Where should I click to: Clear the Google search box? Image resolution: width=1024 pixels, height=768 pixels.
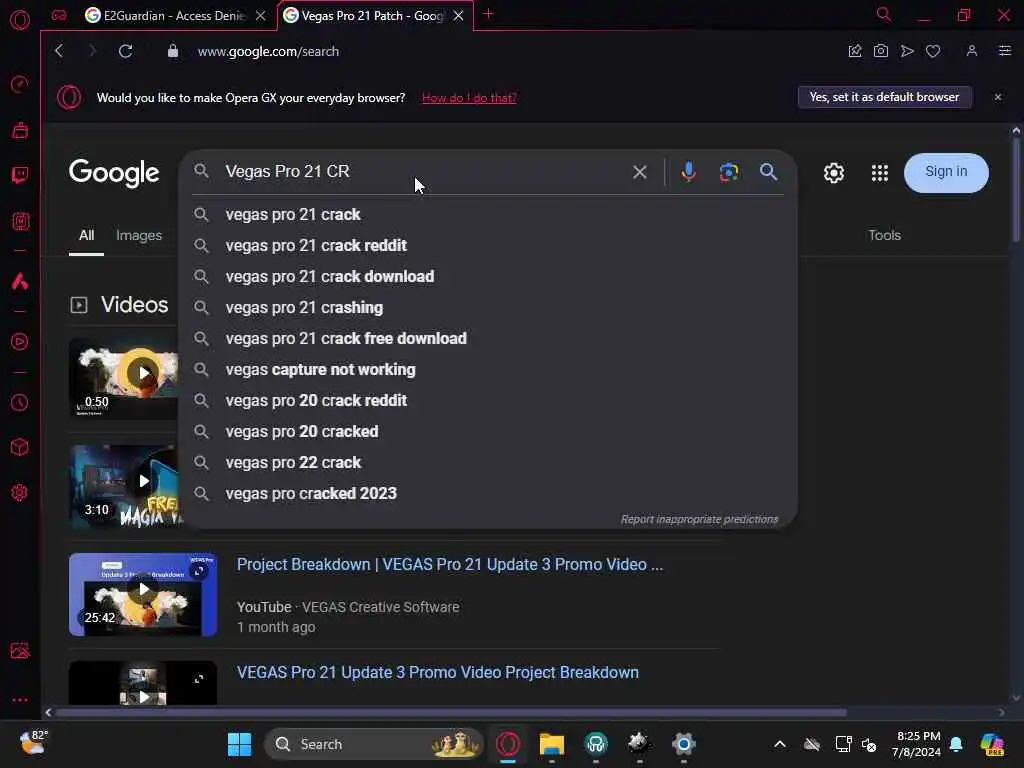[x=640, y=172]
